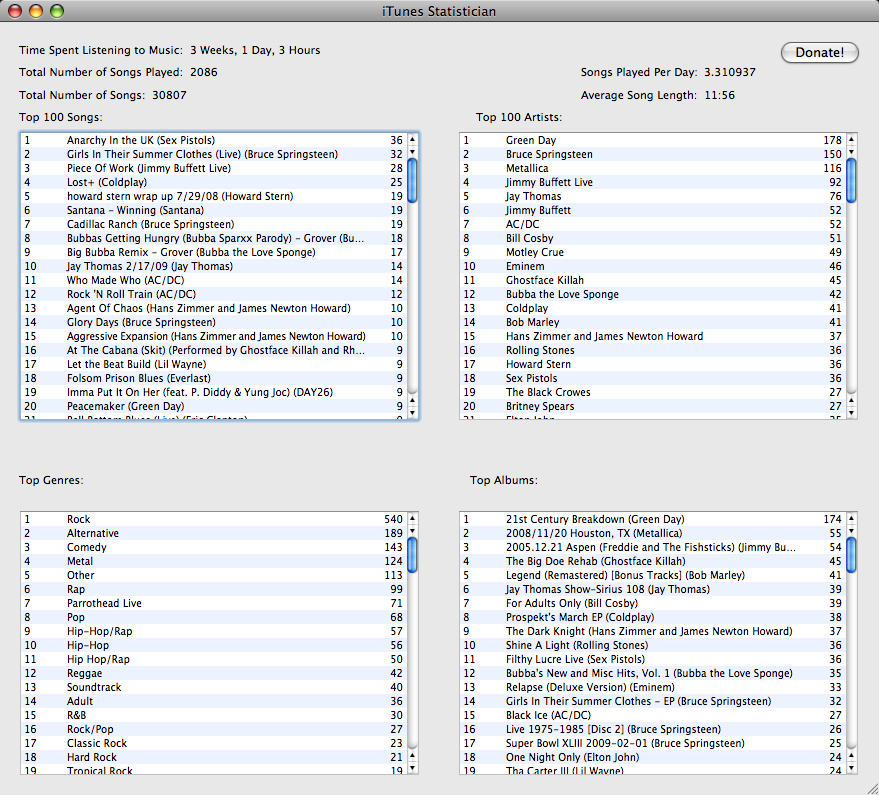Viewport: 879px width, 795px height.
Task: Select song 'Let the Beat Build (Lil Wayne)'
Action: pos(214,364)
